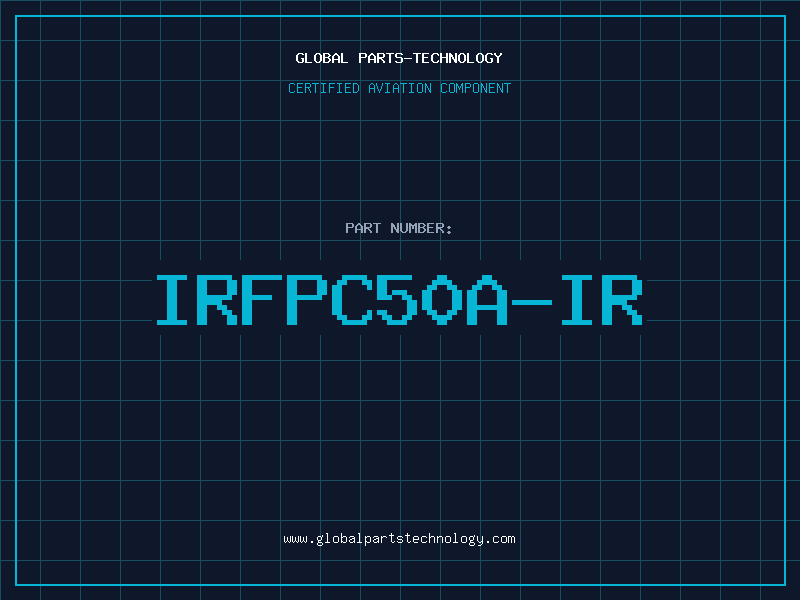This screenshot has height=600, width=800.
Task: Click the word COMPONENT in the subtitle
Action: pyautogui.click(x=476, y=88)
